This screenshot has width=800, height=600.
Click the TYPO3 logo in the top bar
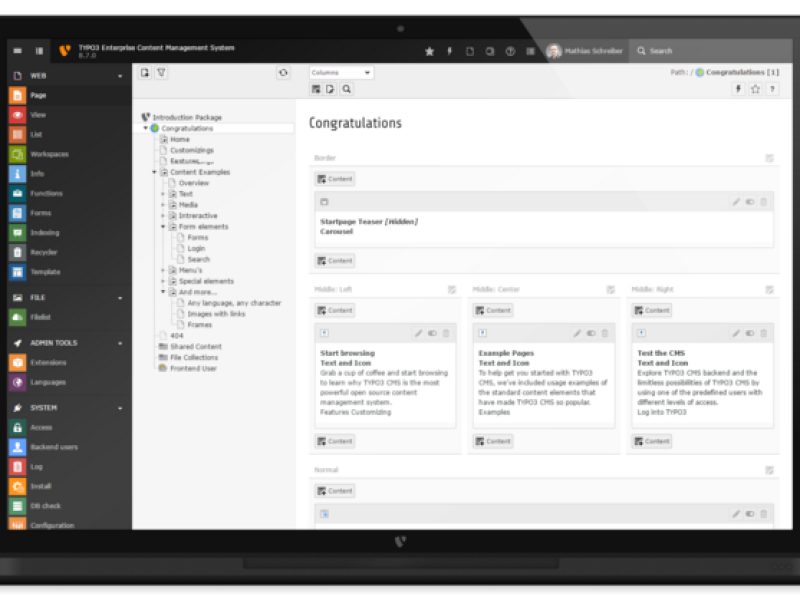pyautogui.click(x=65, y=51)
